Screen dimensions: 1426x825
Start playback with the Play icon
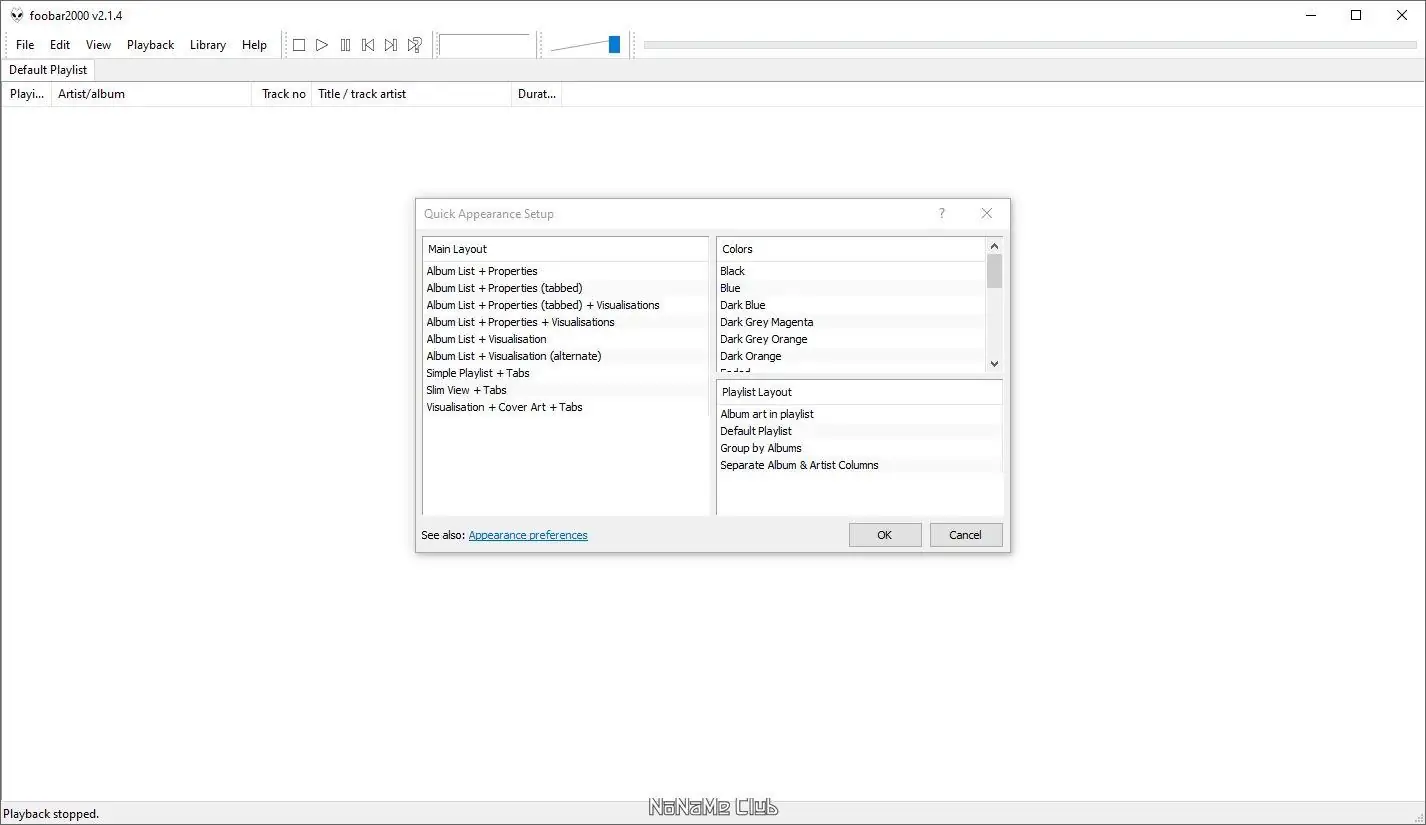pyautogui.click(x=322, y=45)
